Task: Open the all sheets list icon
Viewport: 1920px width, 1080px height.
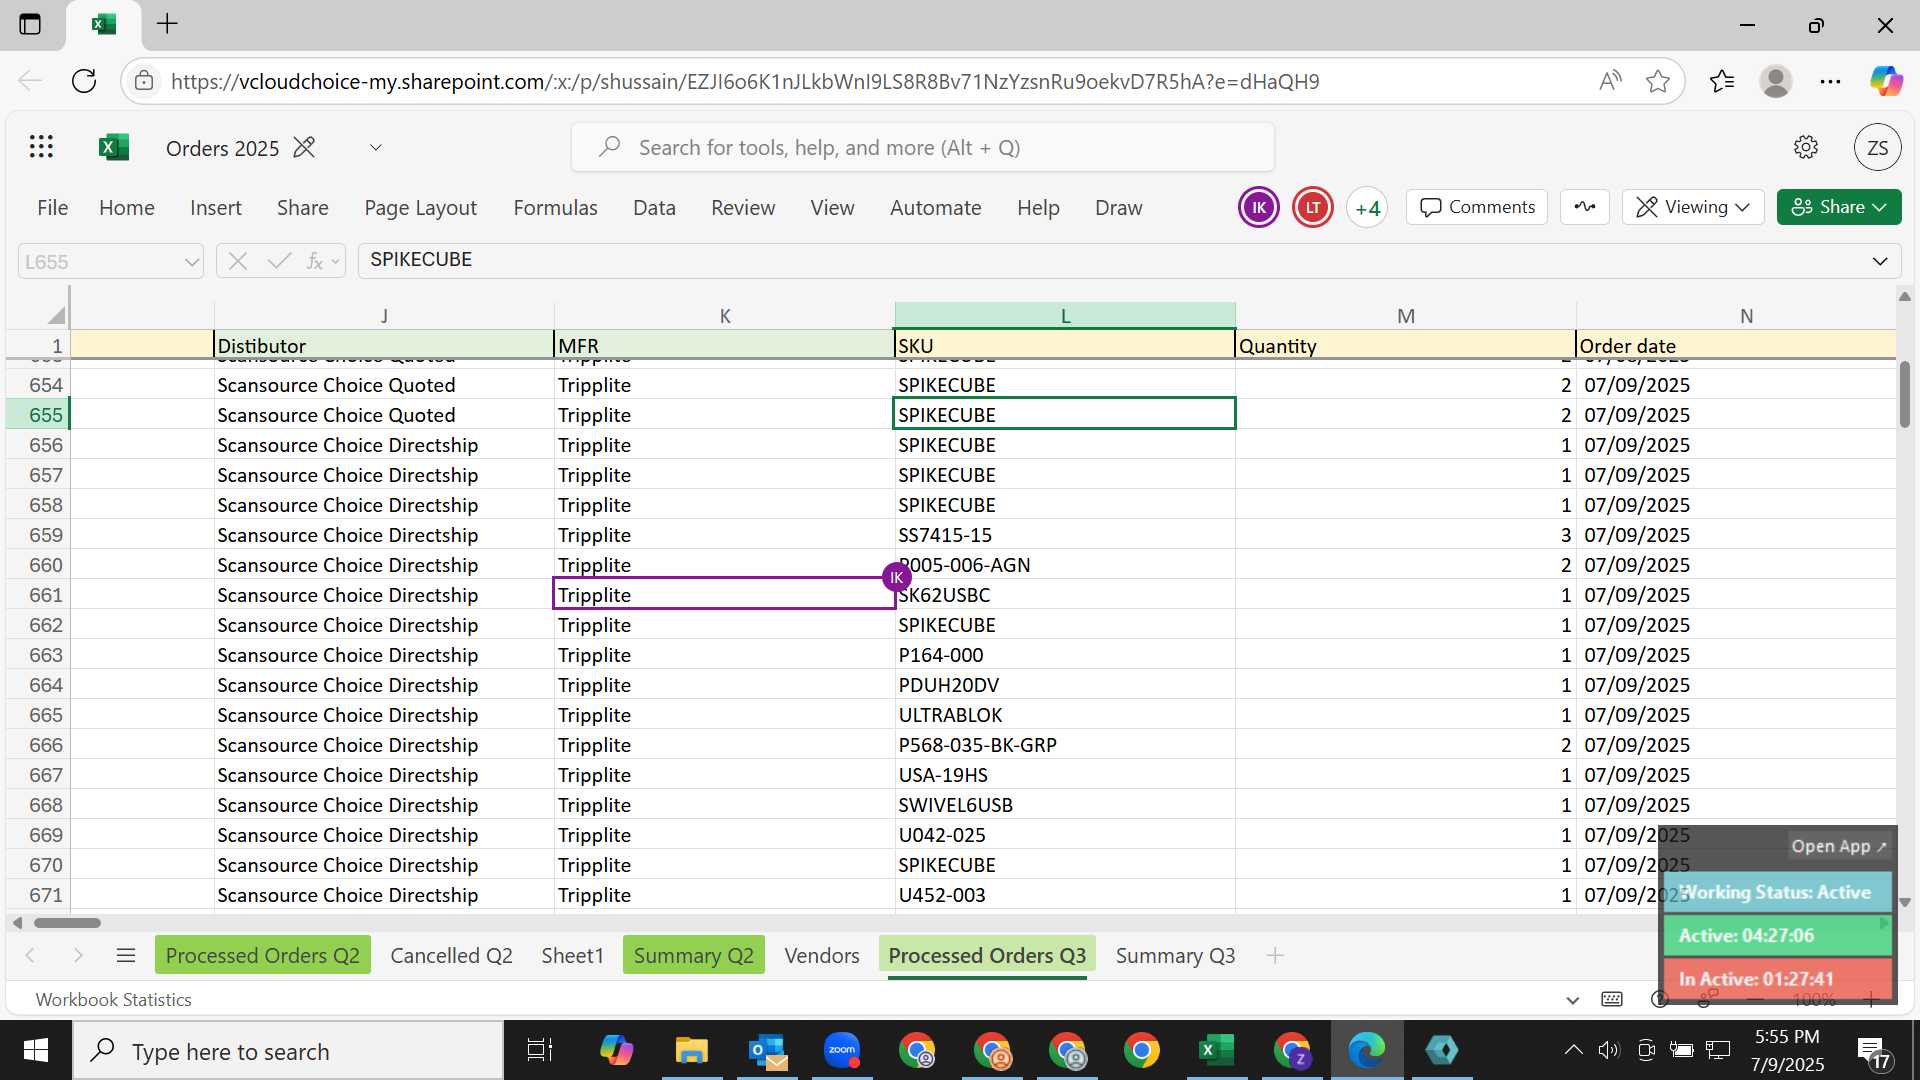Action: [x=126, y=955]
